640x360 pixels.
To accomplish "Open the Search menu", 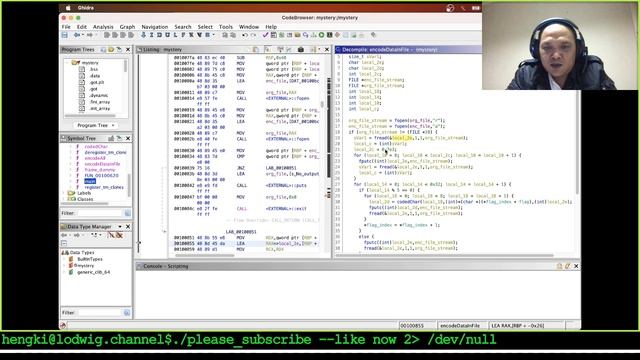I will (x=183, y=27).
